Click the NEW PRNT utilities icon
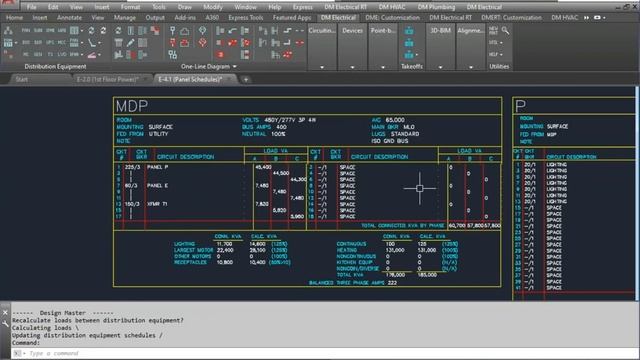640x360 pixels. [x=493, y=31]
